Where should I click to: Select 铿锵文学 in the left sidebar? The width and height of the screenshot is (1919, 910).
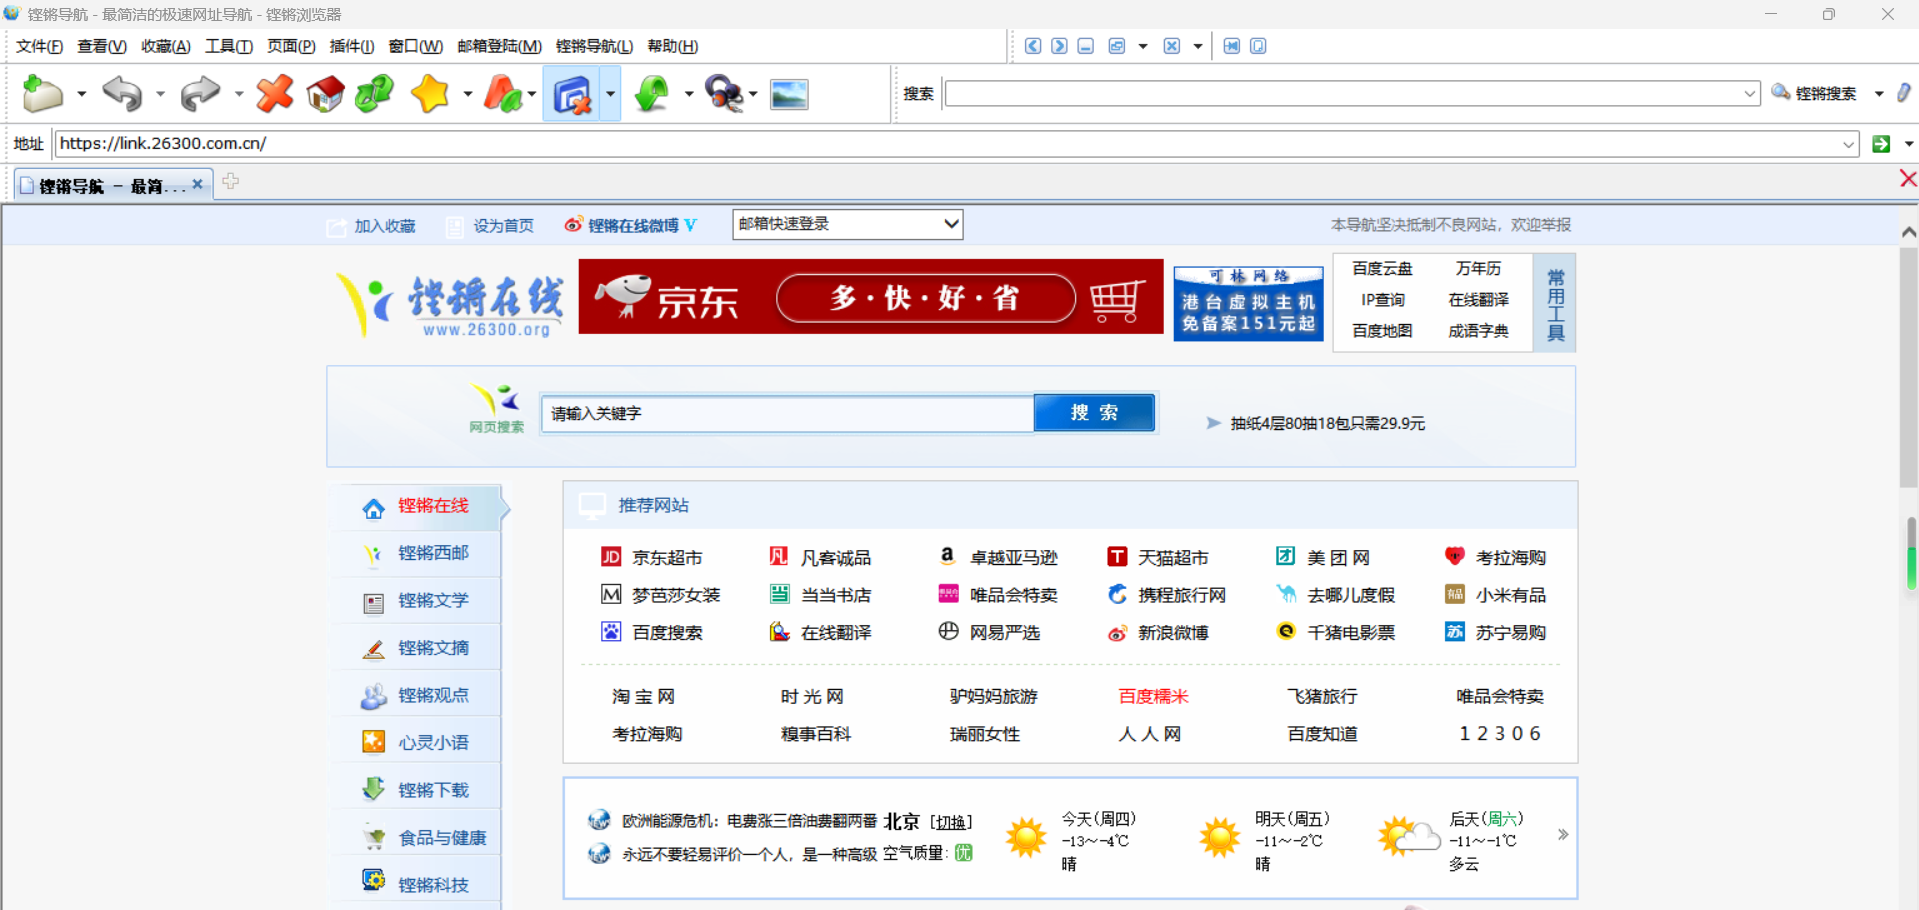433,601
